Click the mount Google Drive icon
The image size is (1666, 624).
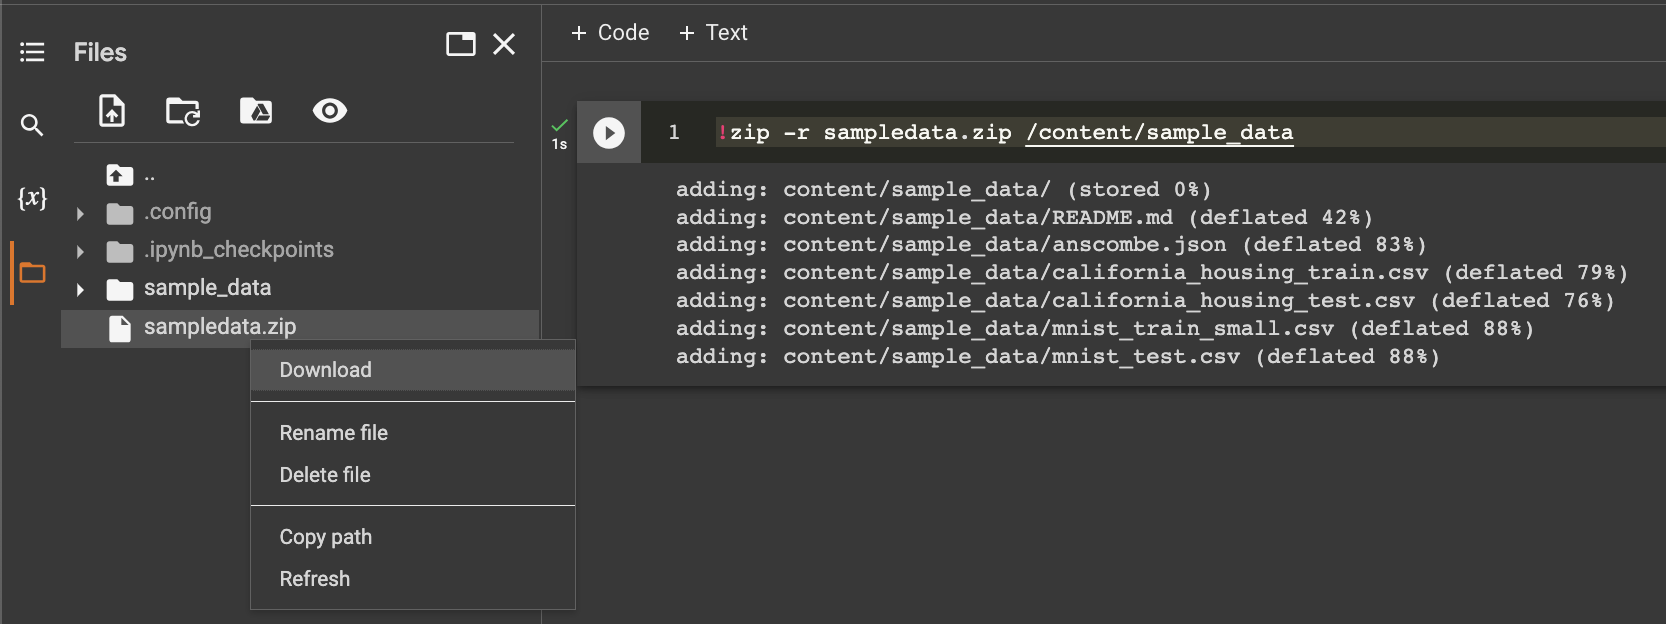click(x=256, y=111)
